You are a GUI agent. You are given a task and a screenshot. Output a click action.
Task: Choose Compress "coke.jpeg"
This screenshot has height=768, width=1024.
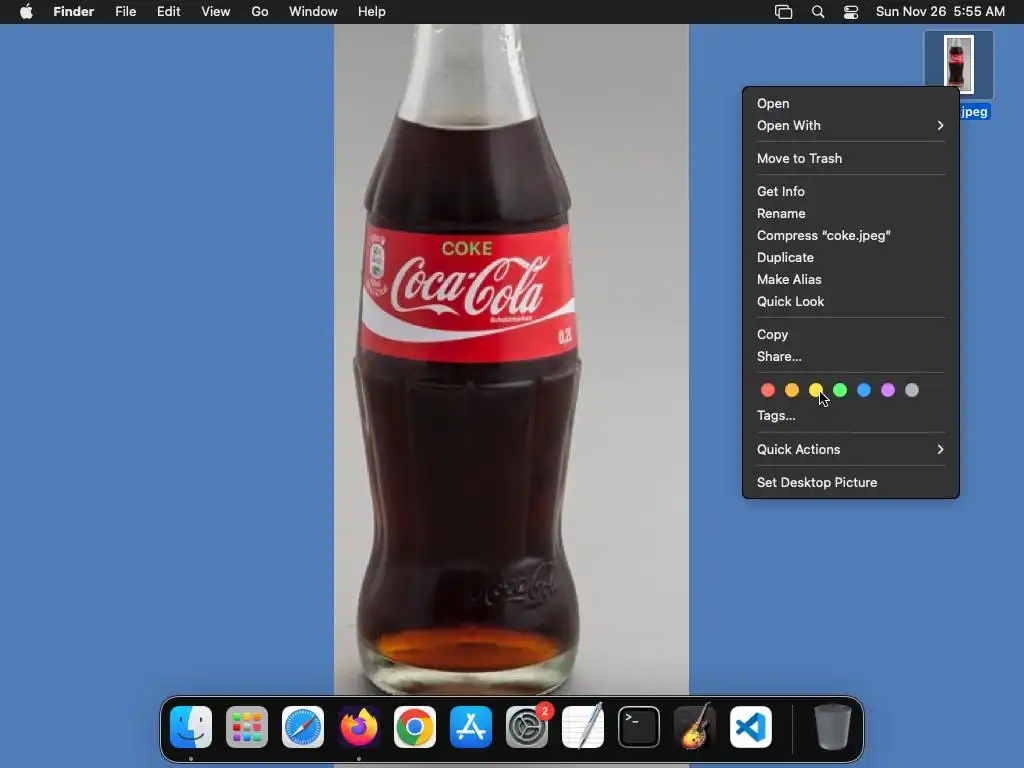850,235
